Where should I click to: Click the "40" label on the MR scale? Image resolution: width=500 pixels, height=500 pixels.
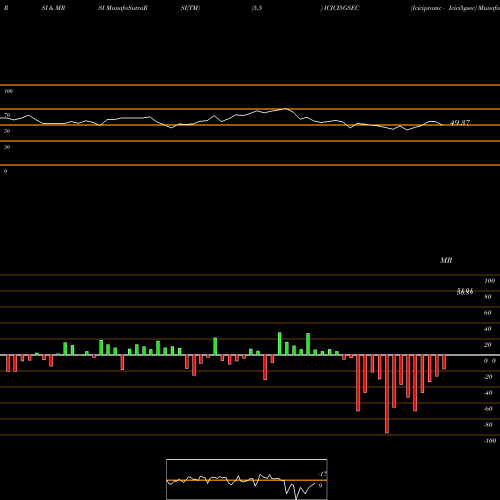point(488,329)
